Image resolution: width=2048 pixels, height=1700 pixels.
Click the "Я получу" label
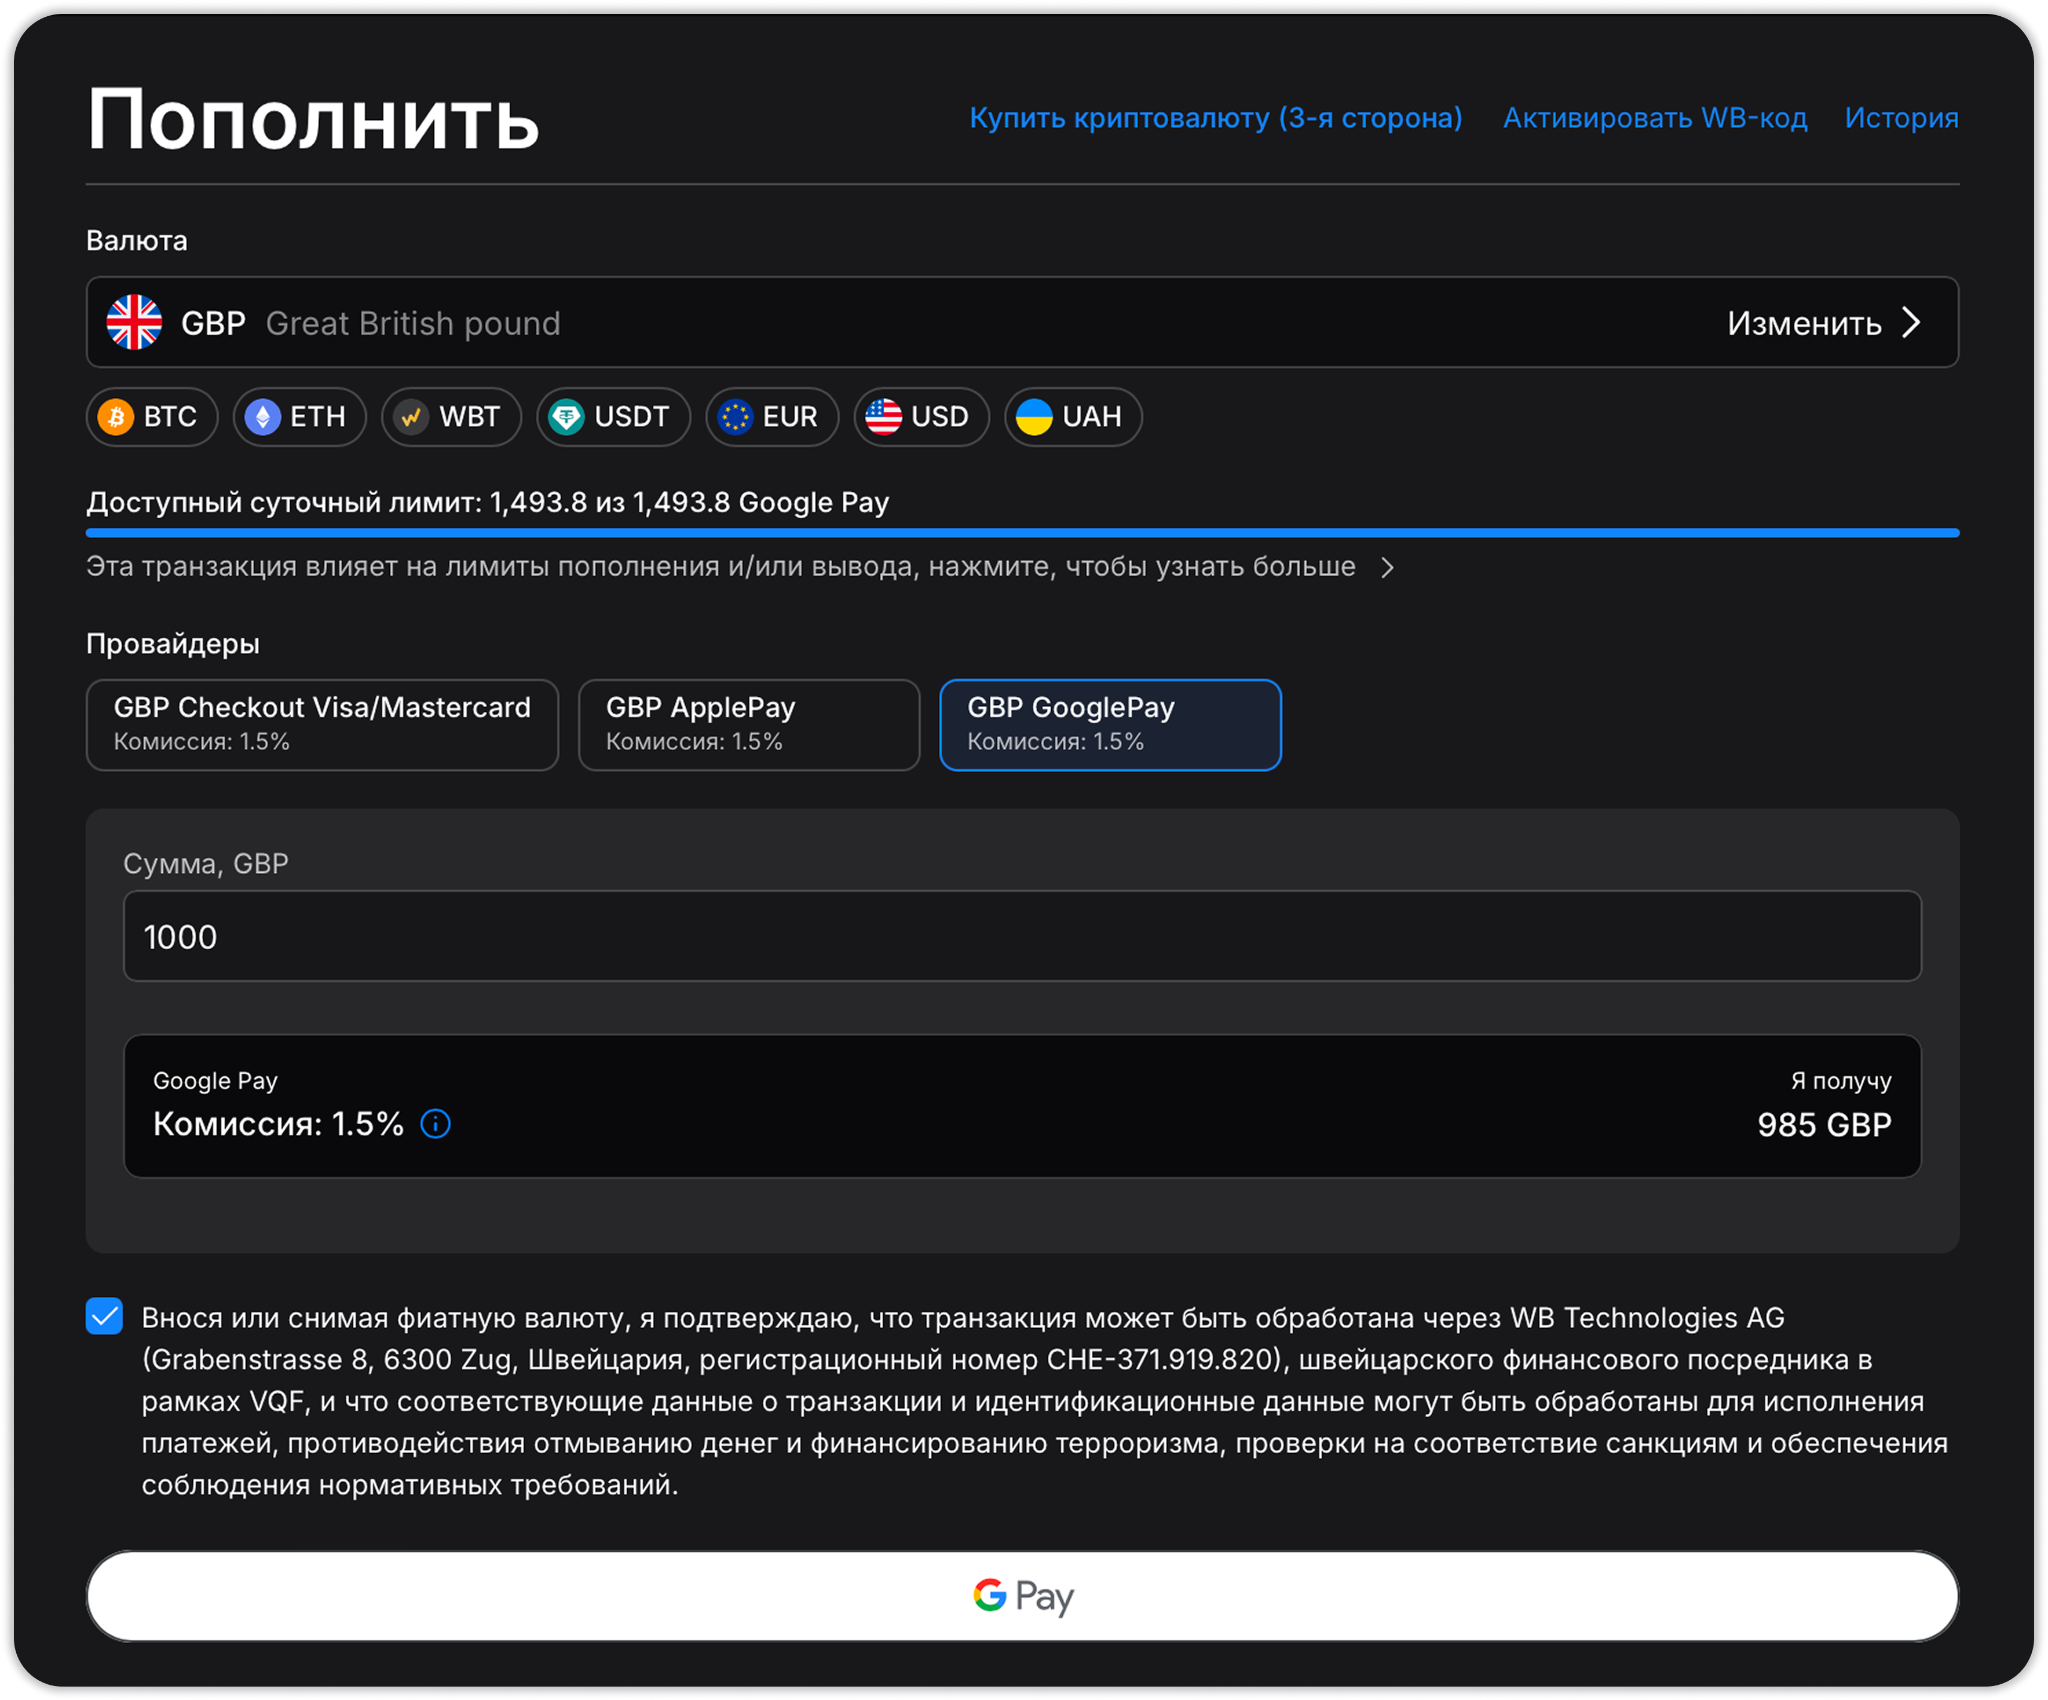click(x=1841, y=1081)
